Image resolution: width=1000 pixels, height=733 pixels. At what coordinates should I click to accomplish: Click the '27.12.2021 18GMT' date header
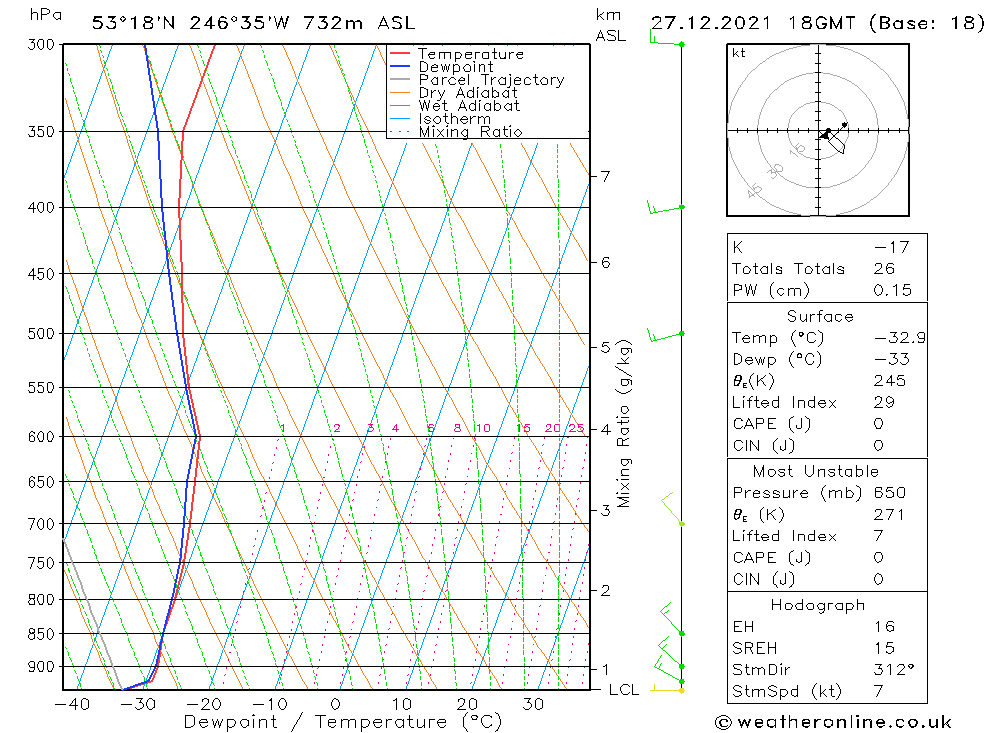[x=753, y=23]
